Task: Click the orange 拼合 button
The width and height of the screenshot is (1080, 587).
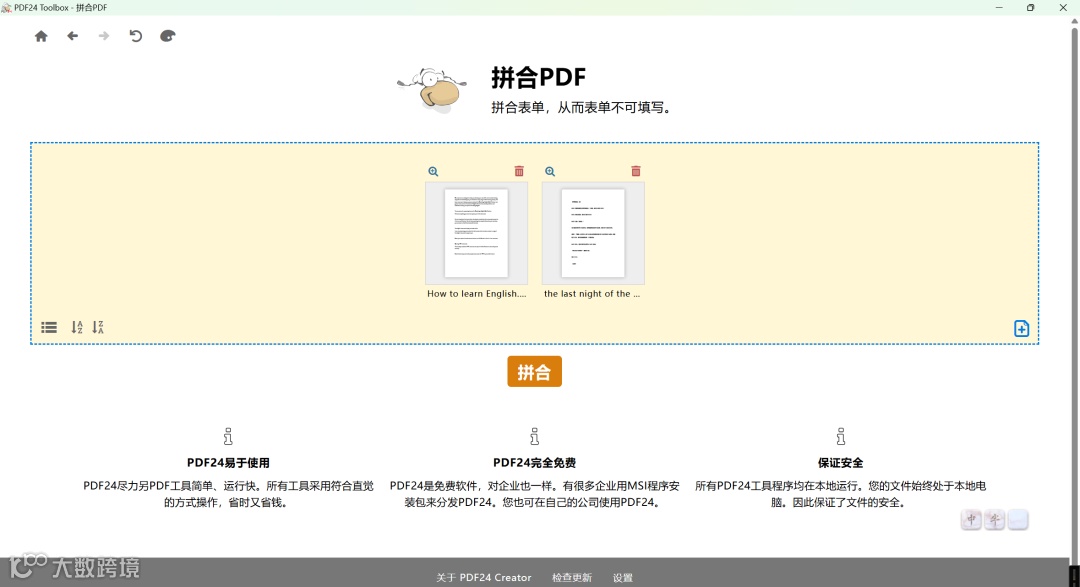Action: [534, 371]
